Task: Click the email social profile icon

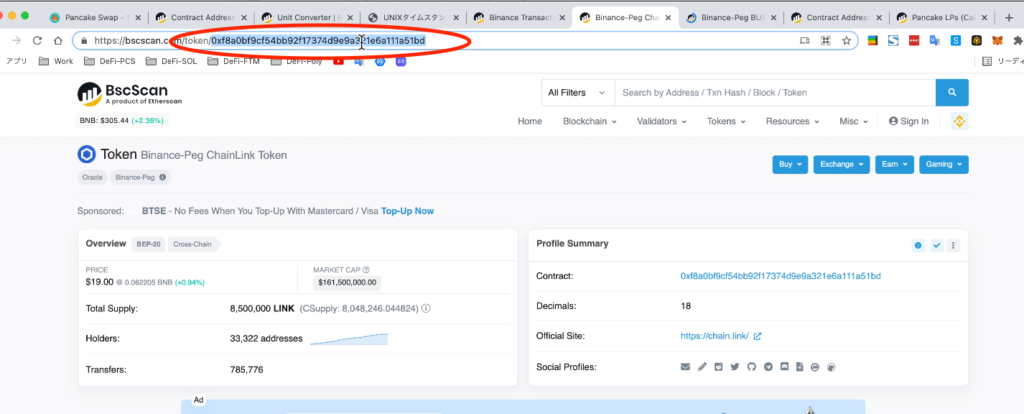Action: (685, 367)
